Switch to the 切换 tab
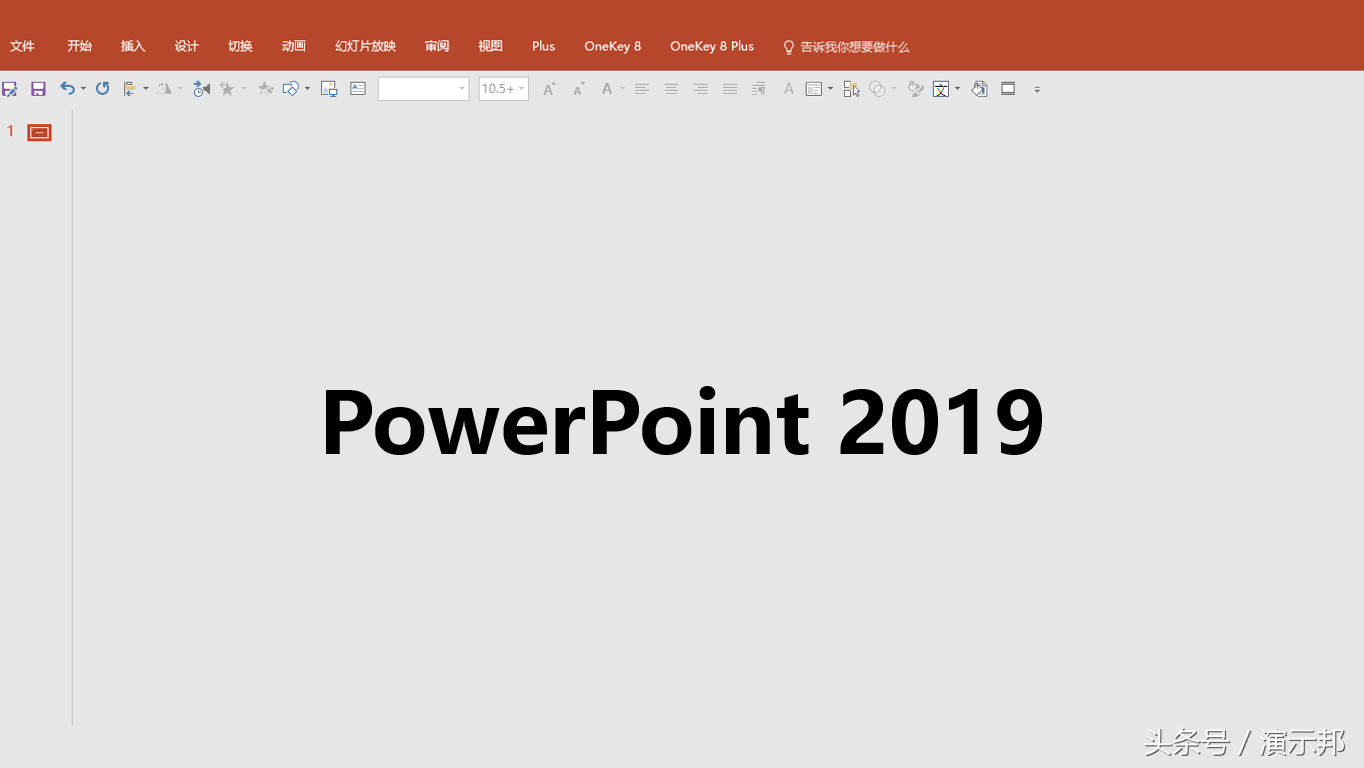This screenshot has width=1364, height=768. [240, 46]
